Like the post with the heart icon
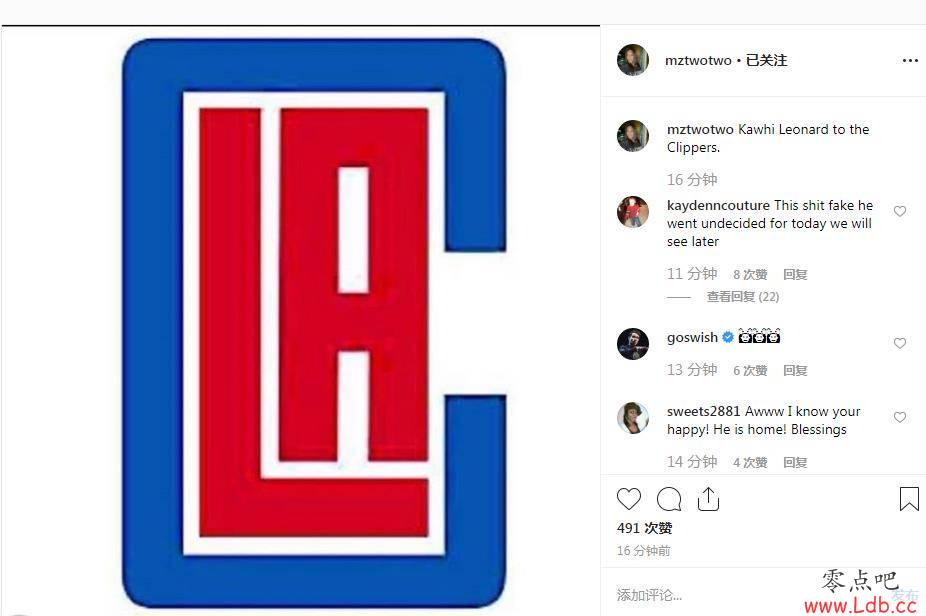Viewport: 926px width, 616px height. pos(628,499)
